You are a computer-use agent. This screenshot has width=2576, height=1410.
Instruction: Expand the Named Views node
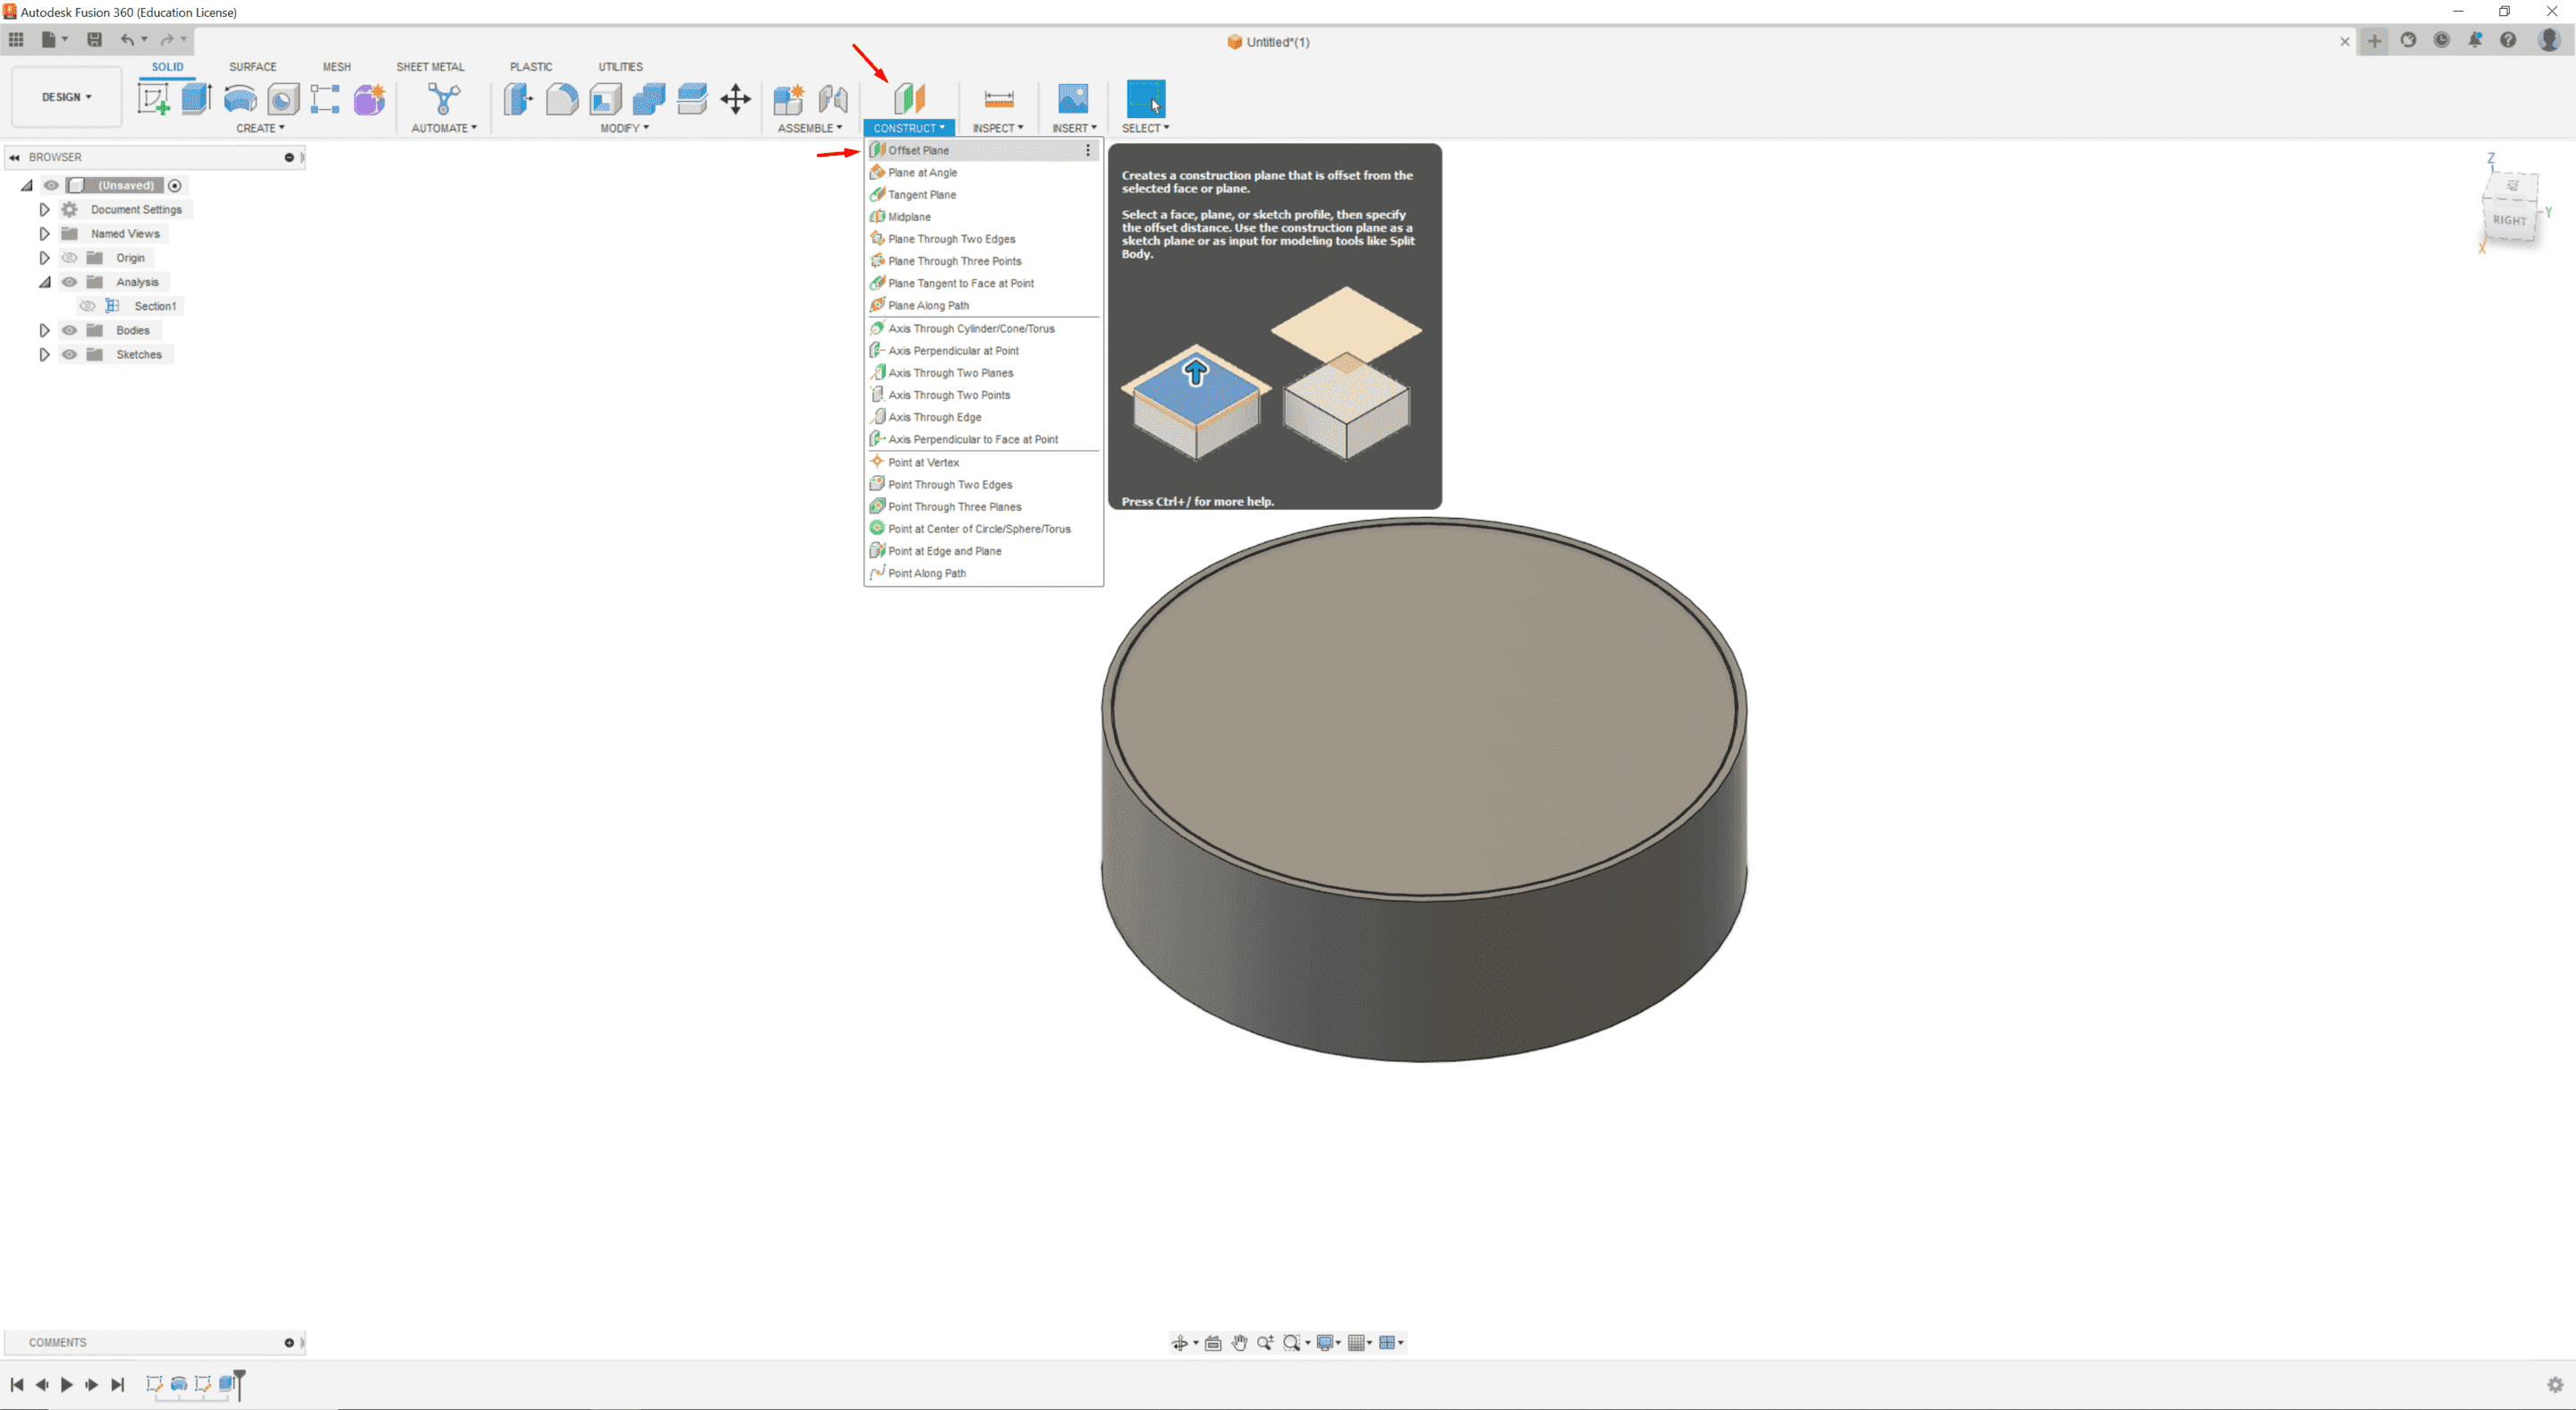[x=44, y=233]
